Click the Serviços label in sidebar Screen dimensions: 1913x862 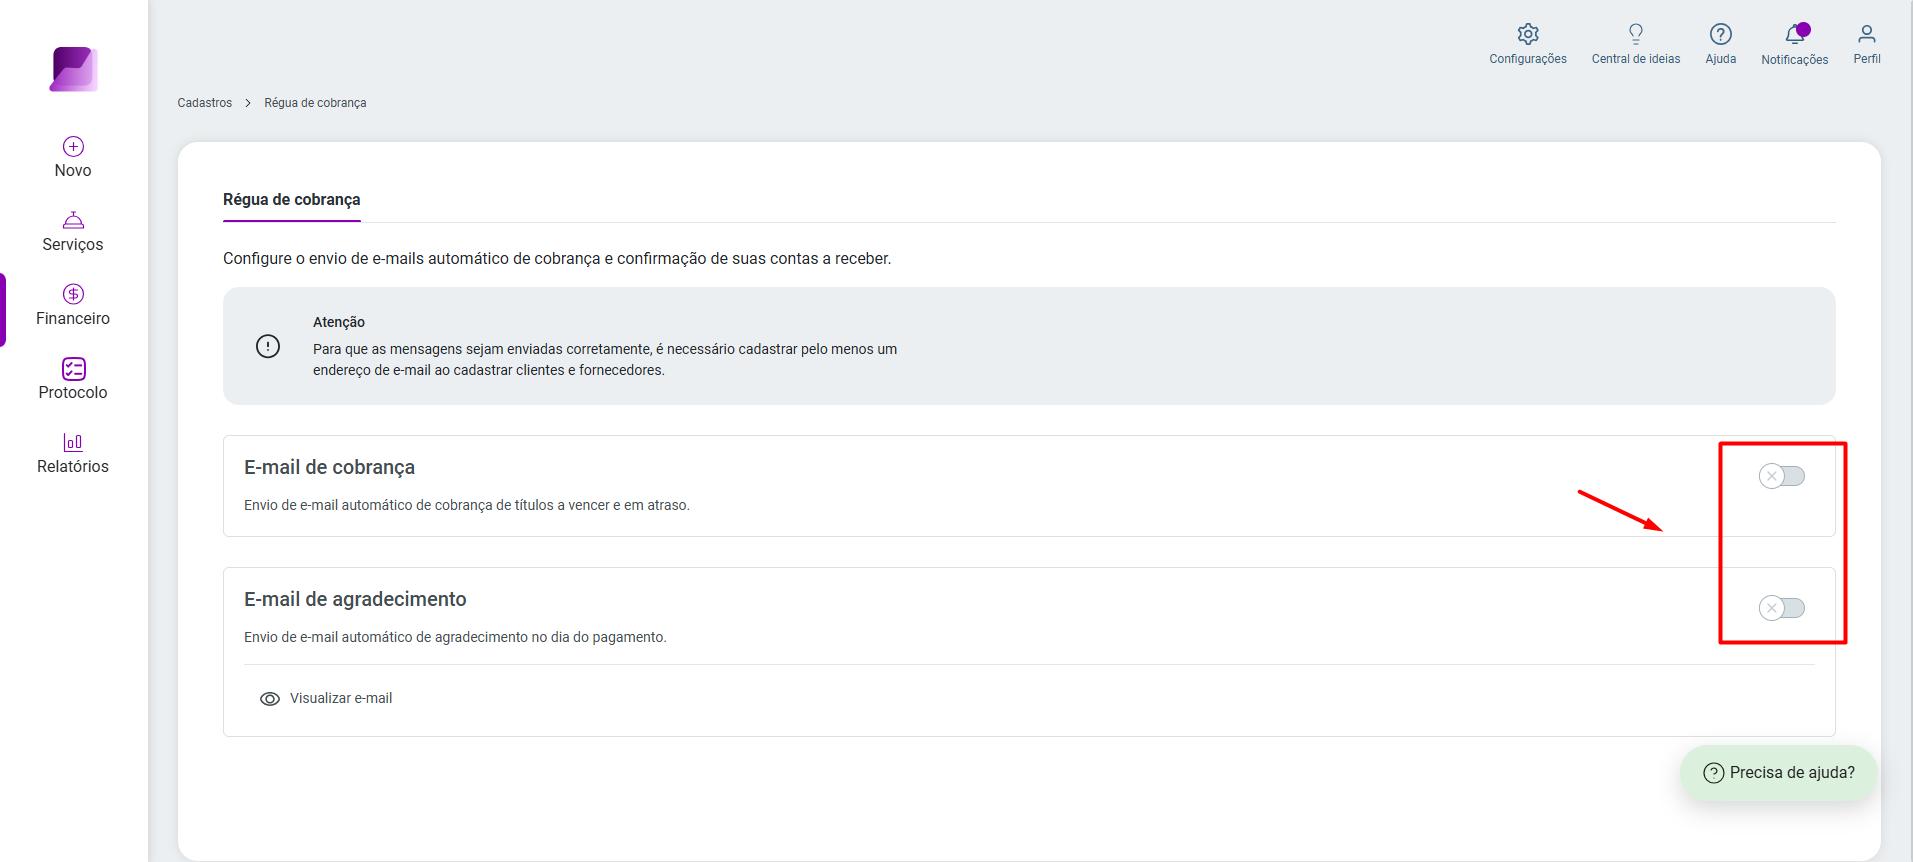73,245
